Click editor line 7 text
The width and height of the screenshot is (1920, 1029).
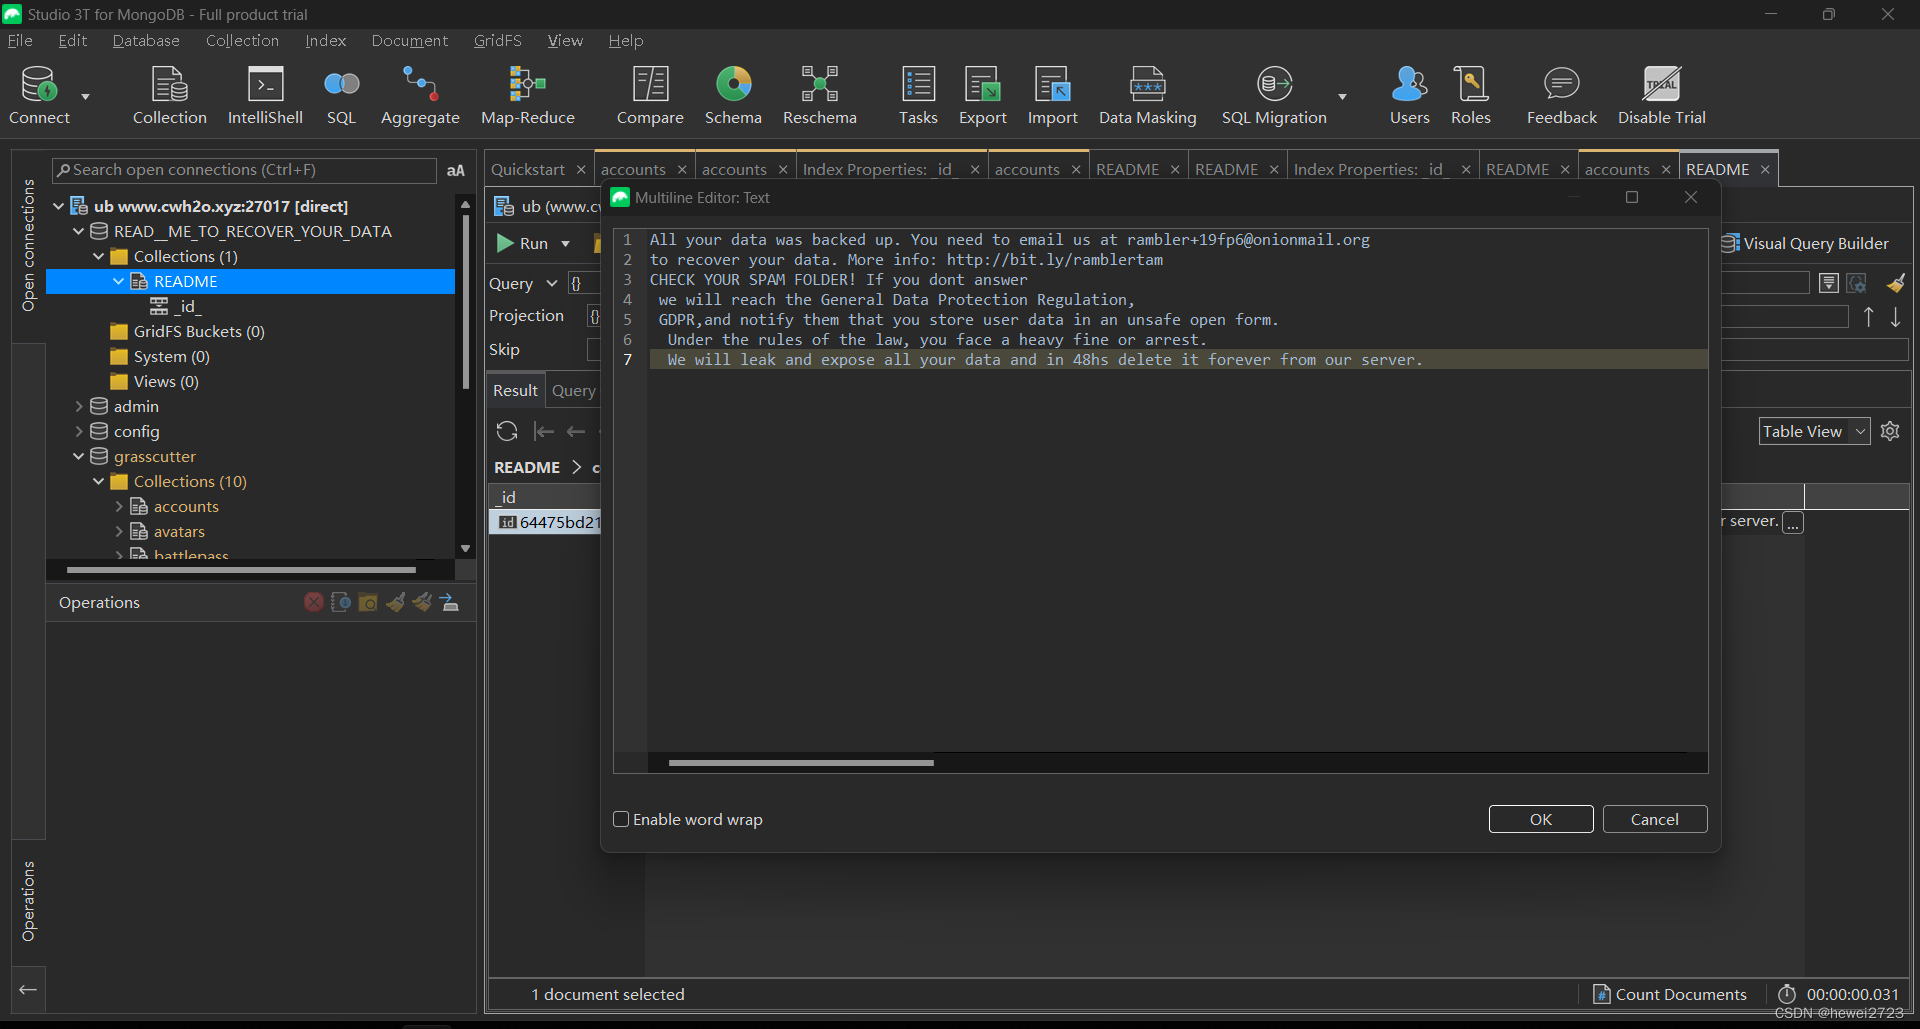[1044, 359]
